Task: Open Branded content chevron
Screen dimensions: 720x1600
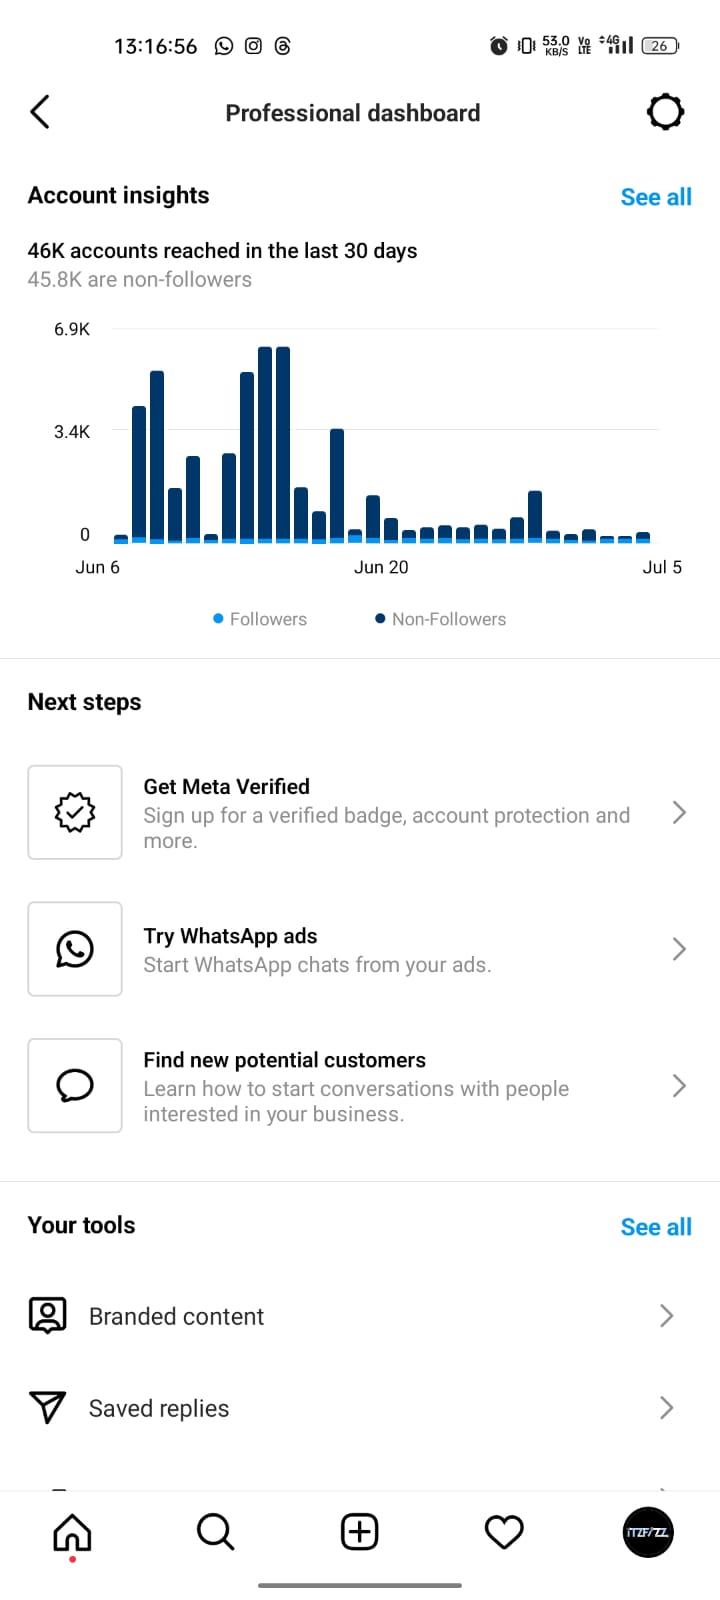Action: pyautogui.click(x=667, y=1316)
